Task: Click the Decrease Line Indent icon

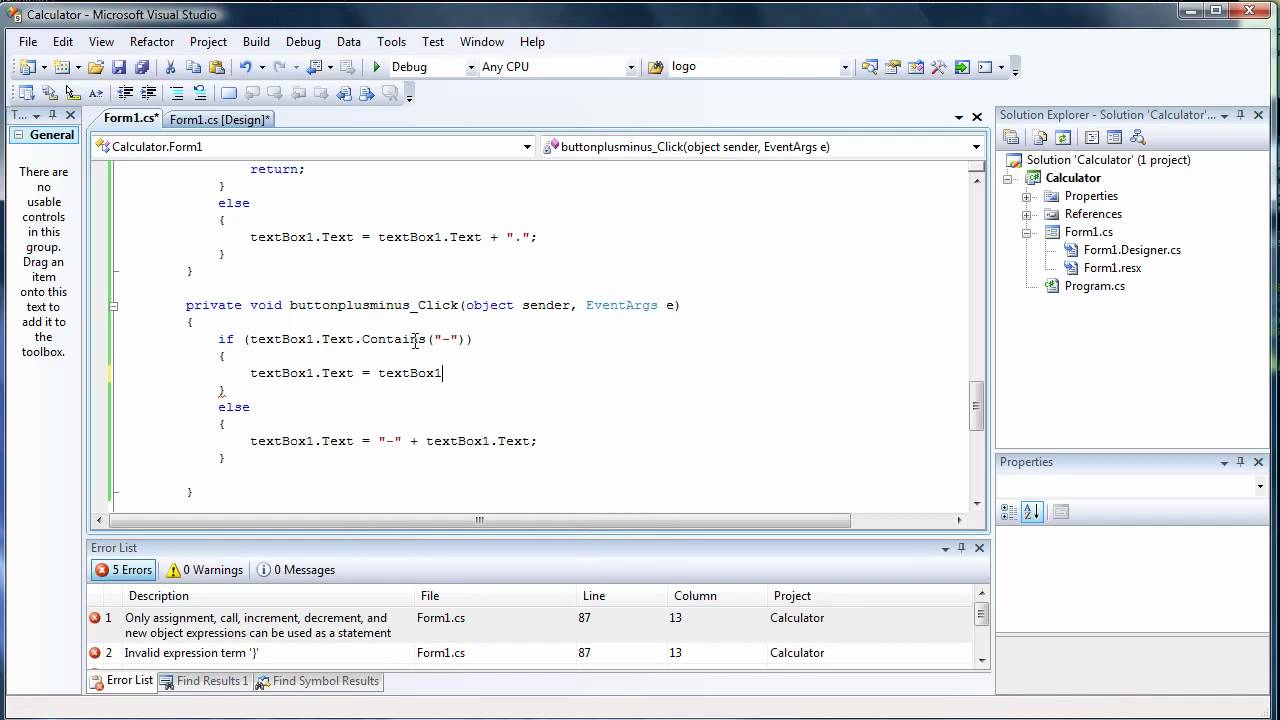Action: (125, 93)
